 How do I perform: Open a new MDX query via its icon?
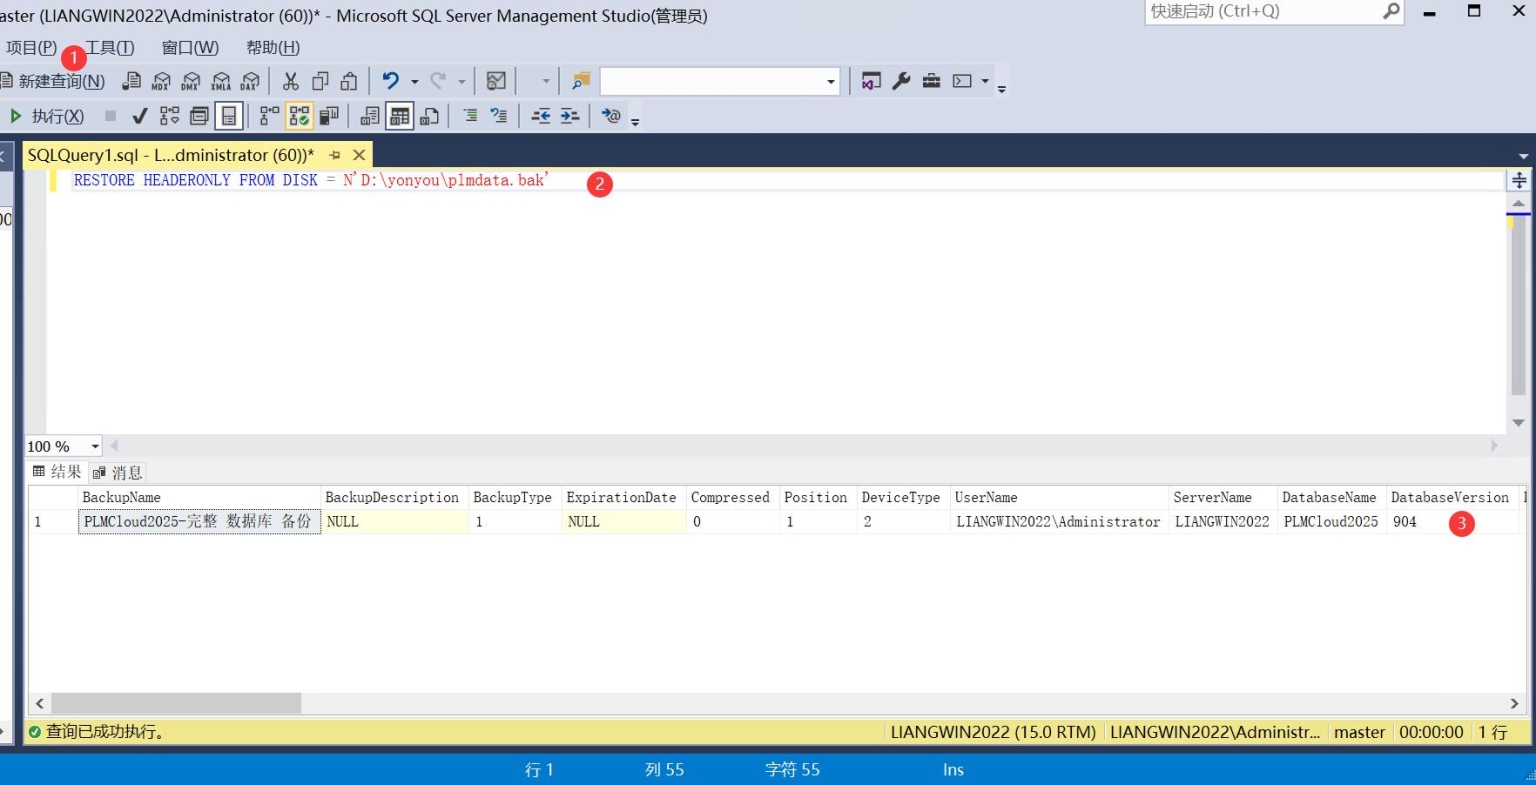click(x=162, y=81)
